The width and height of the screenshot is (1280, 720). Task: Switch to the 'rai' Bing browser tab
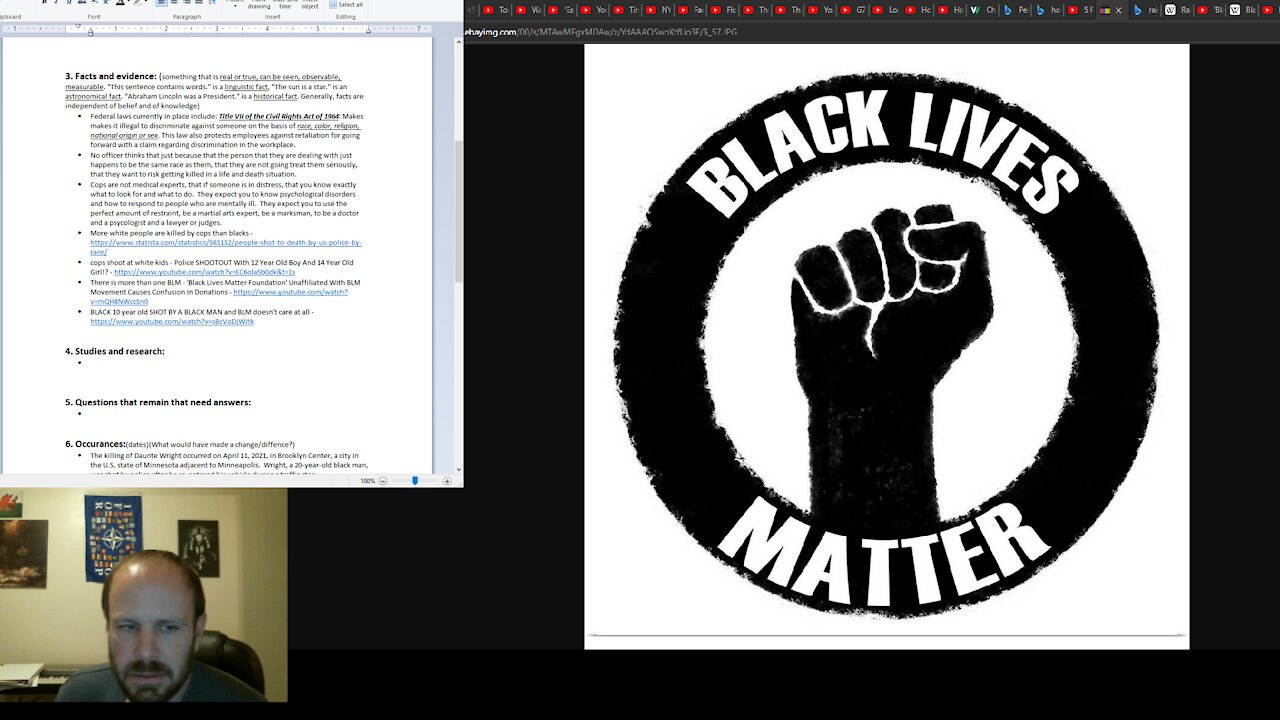click(x=1145, y=10)
